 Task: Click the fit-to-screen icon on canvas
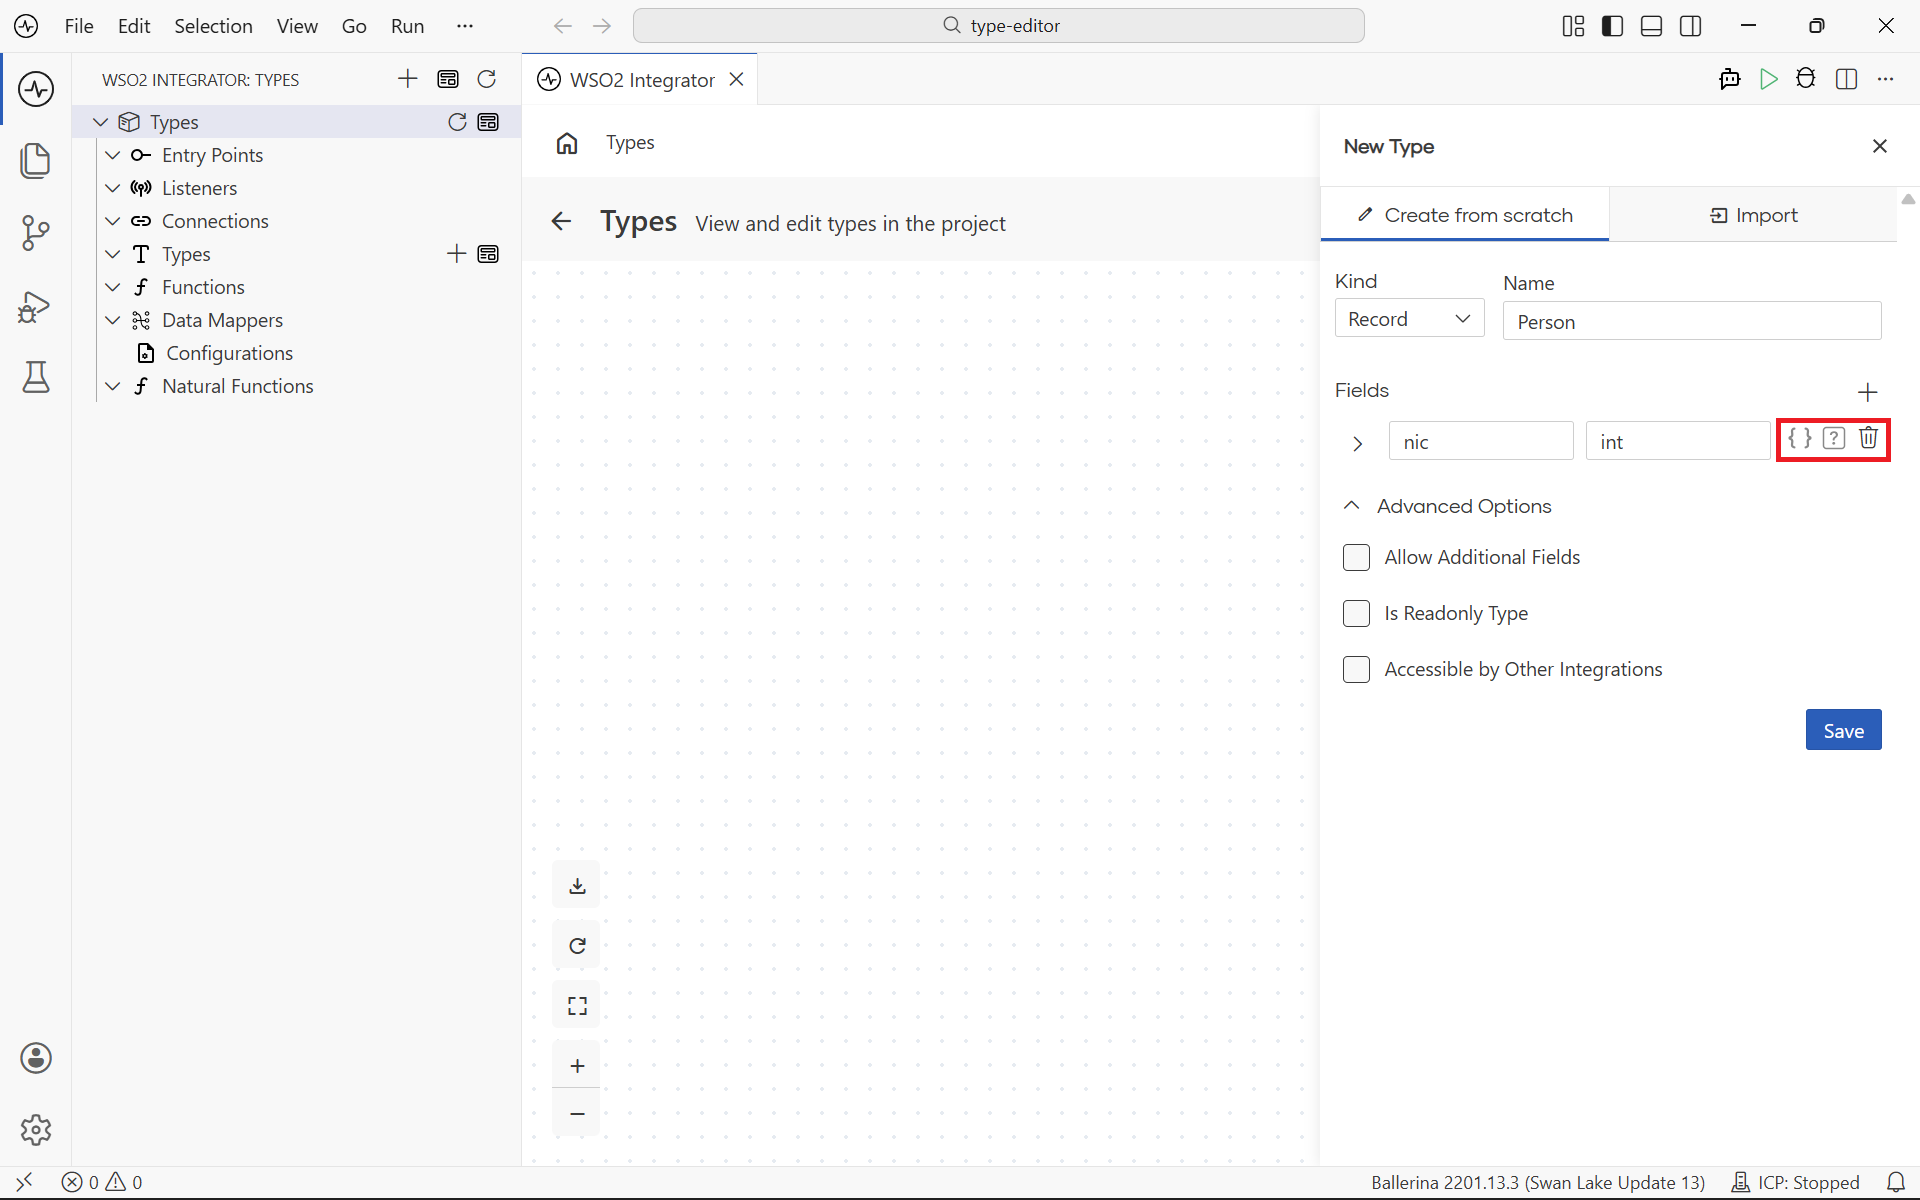[577, 1006]
